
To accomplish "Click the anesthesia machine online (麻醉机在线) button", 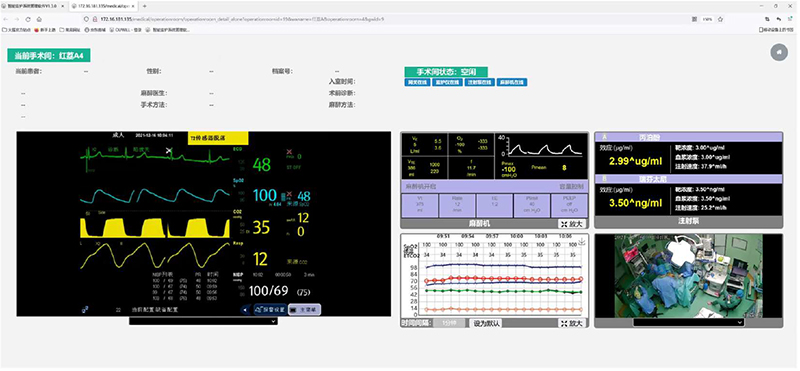I will coord(512,82).
